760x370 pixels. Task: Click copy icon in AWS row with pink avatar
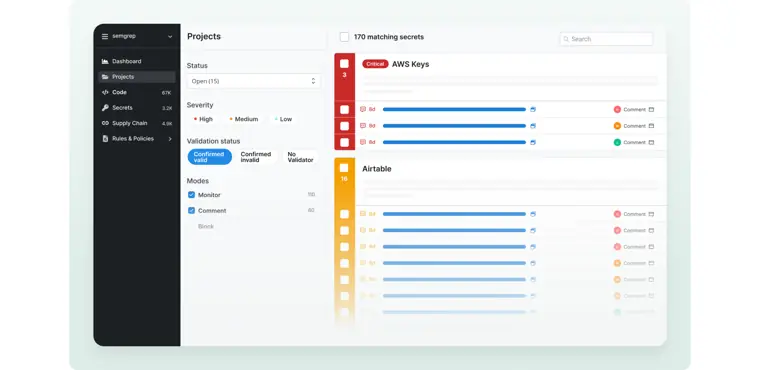[533, 110]
